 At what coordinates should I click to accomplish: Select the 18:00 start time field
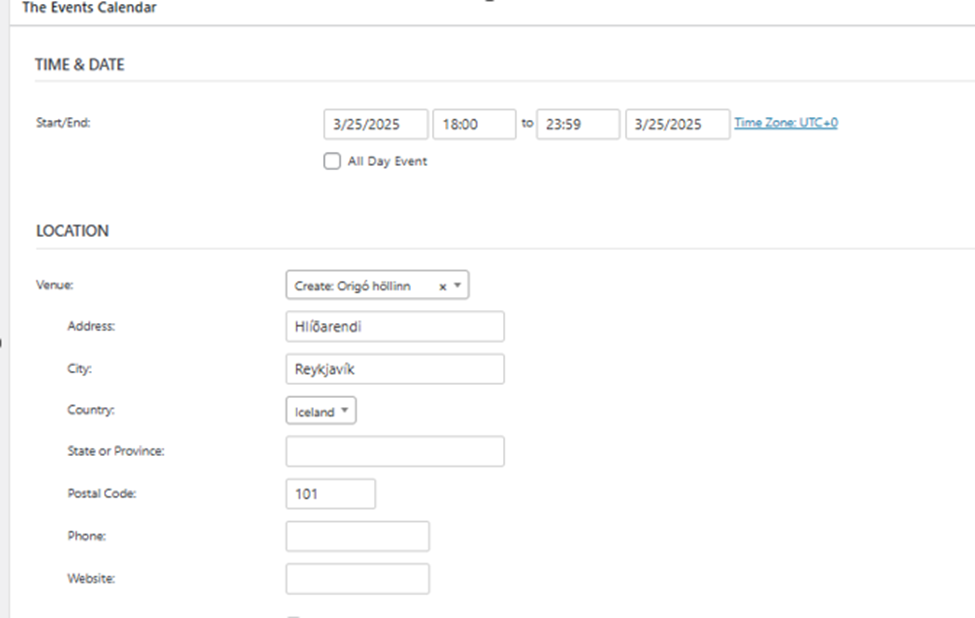474,125
